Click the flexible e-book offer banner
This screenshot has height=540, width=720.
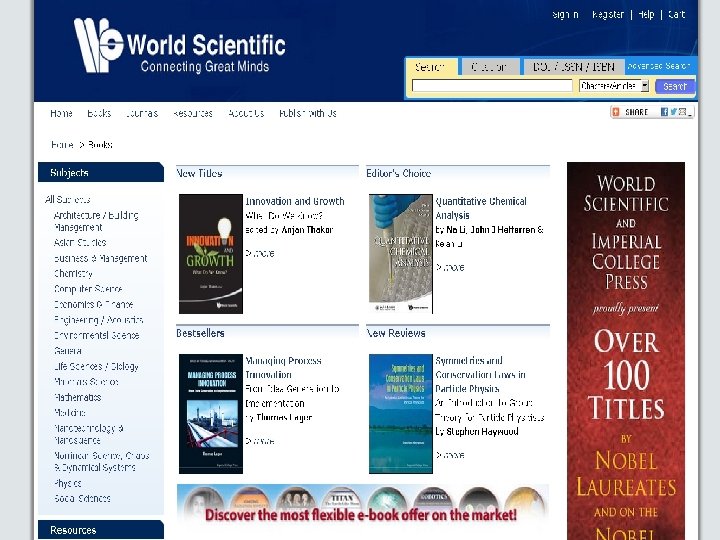coord(363,505)
